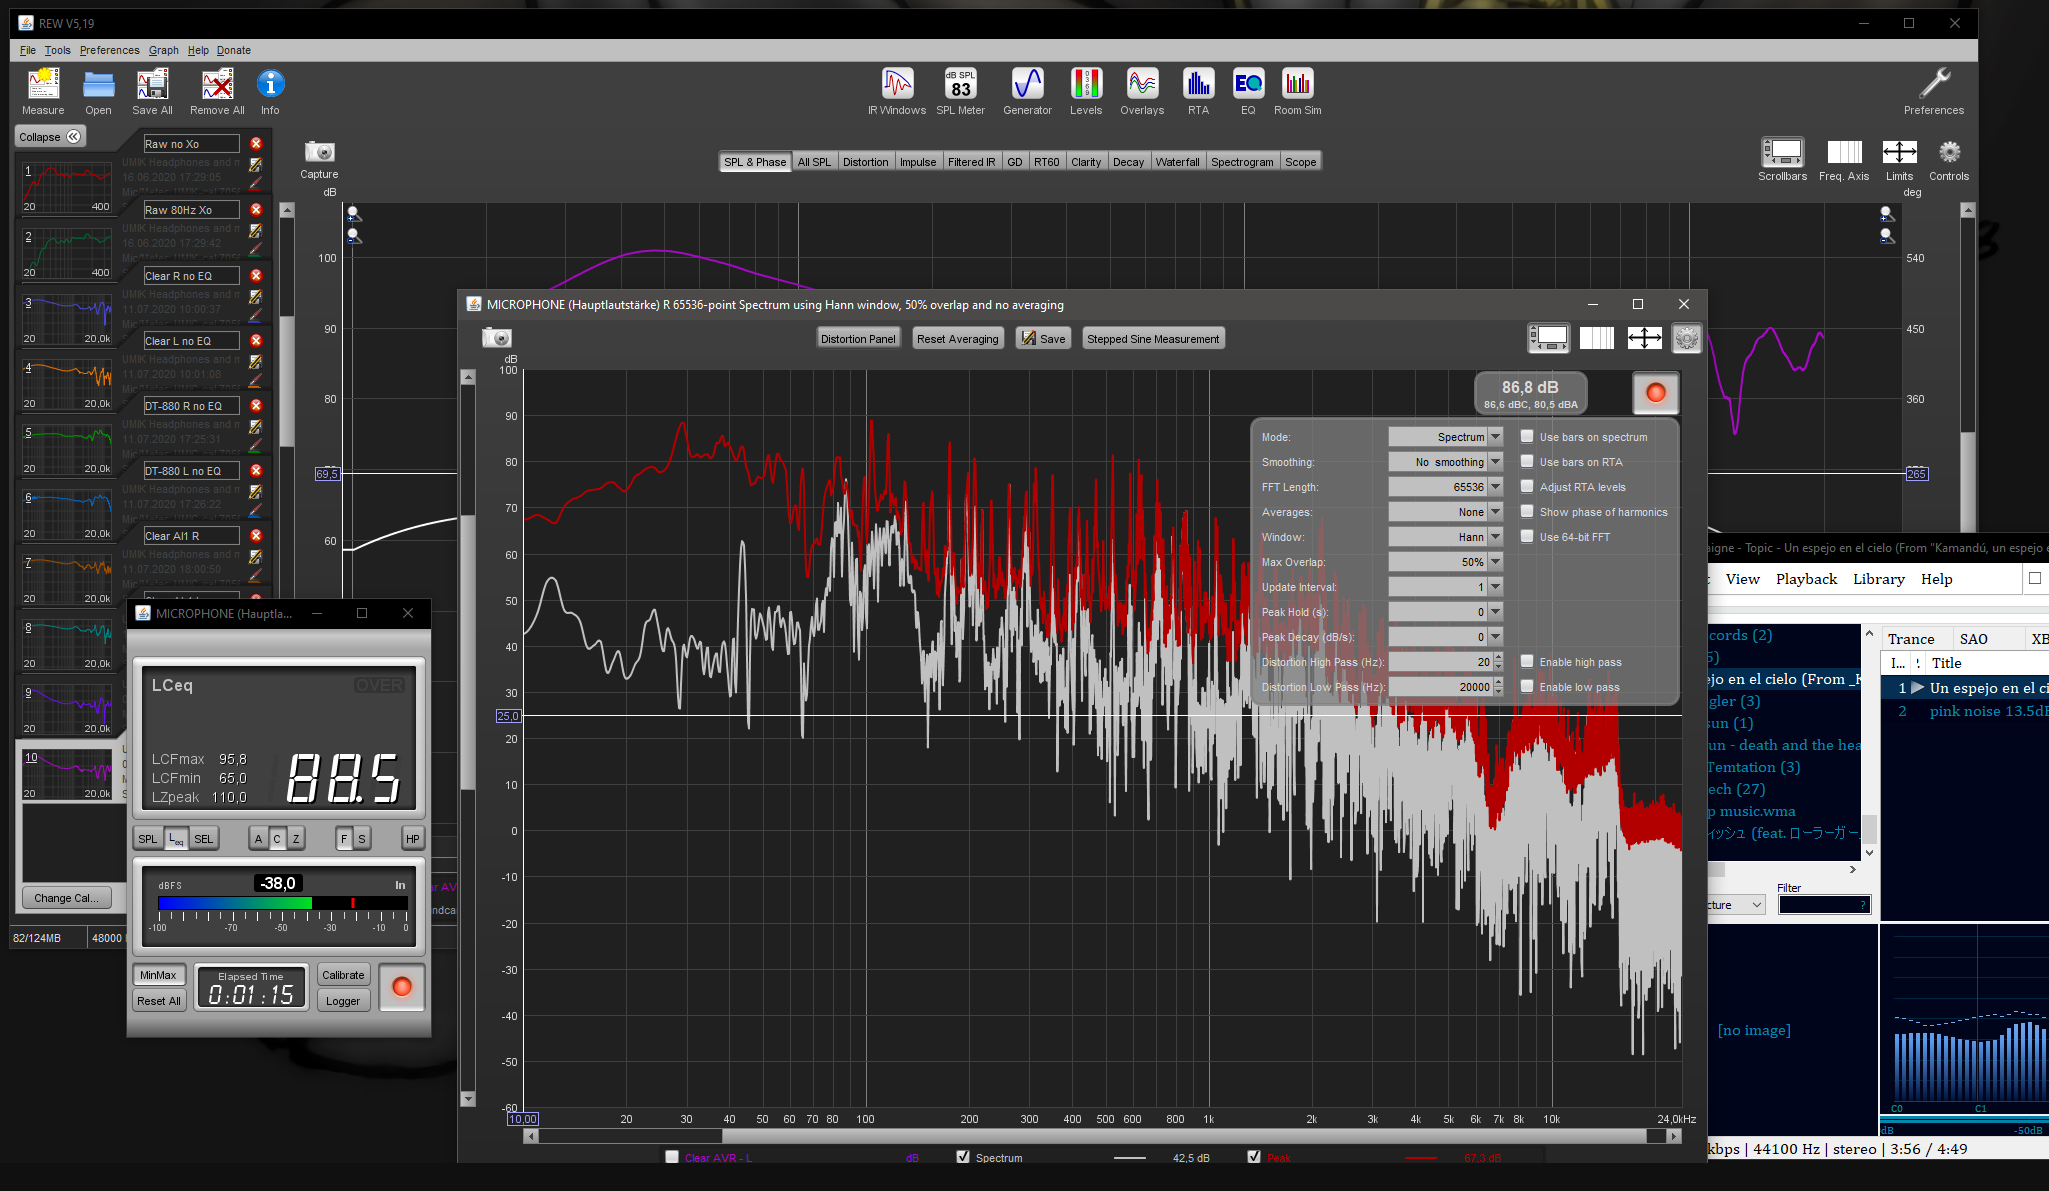
Task: Open Max Overlap dropdown showing 50%
Action: pyautogui.click(x=1445, y=562)
